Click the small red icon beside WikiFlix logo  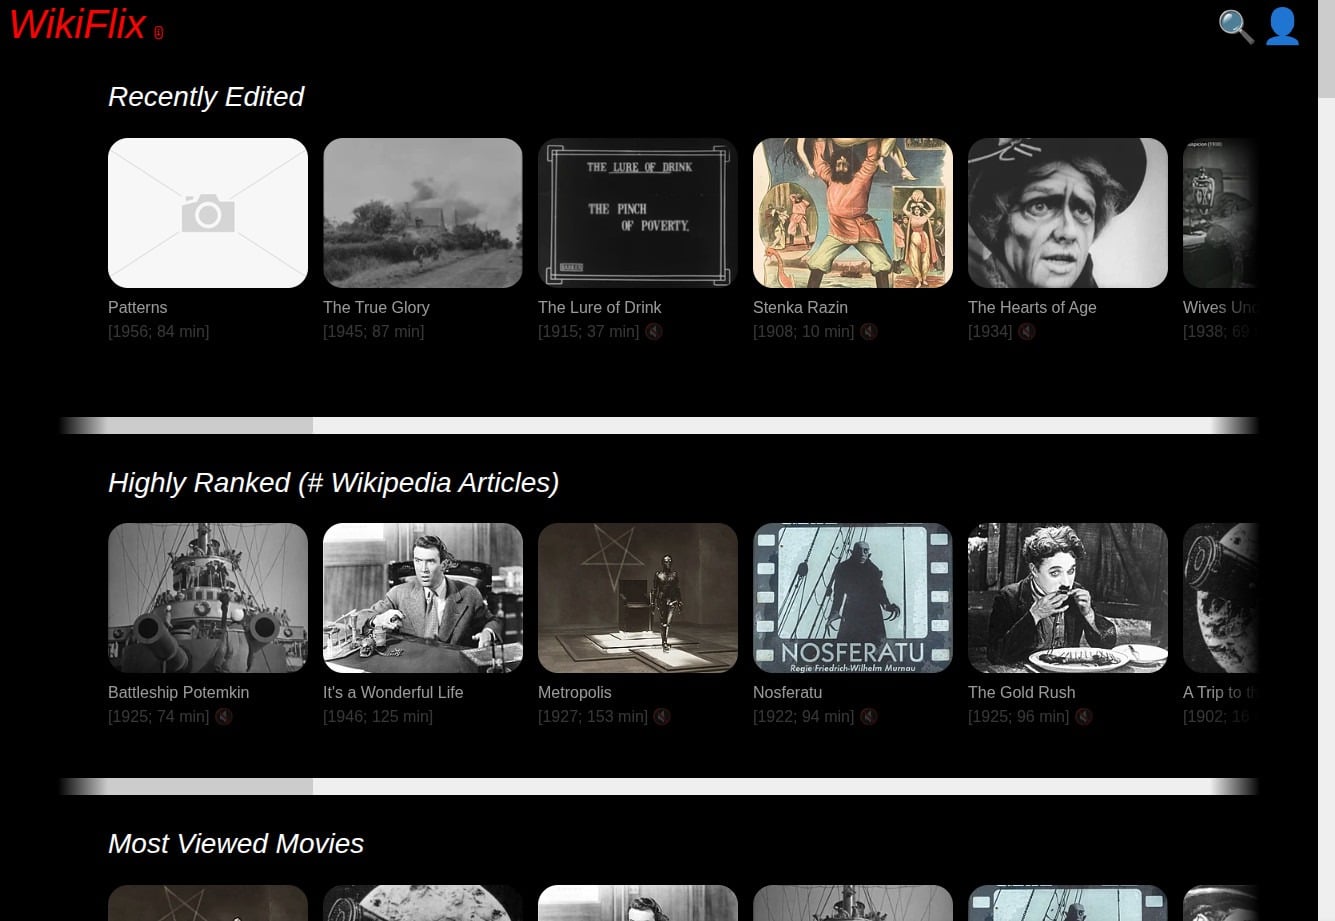(159, 33)
